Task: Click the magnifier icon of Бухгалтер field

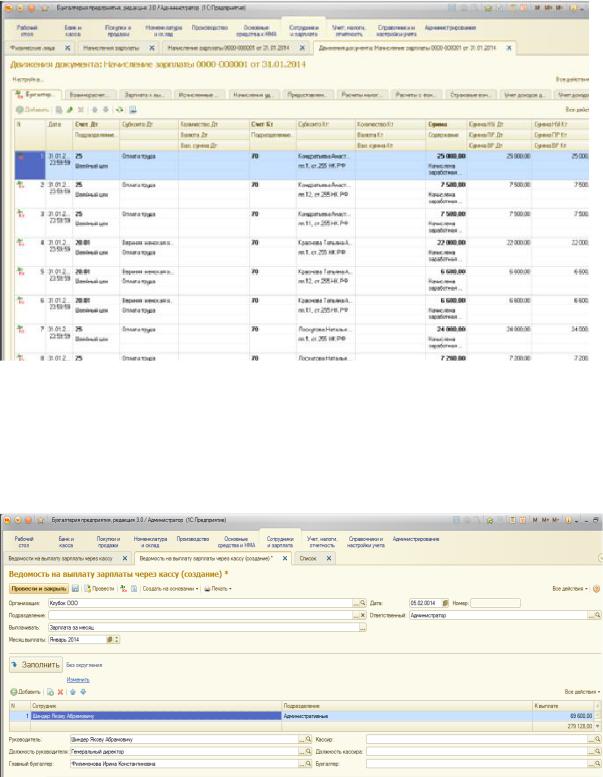Action: point(598,764)
